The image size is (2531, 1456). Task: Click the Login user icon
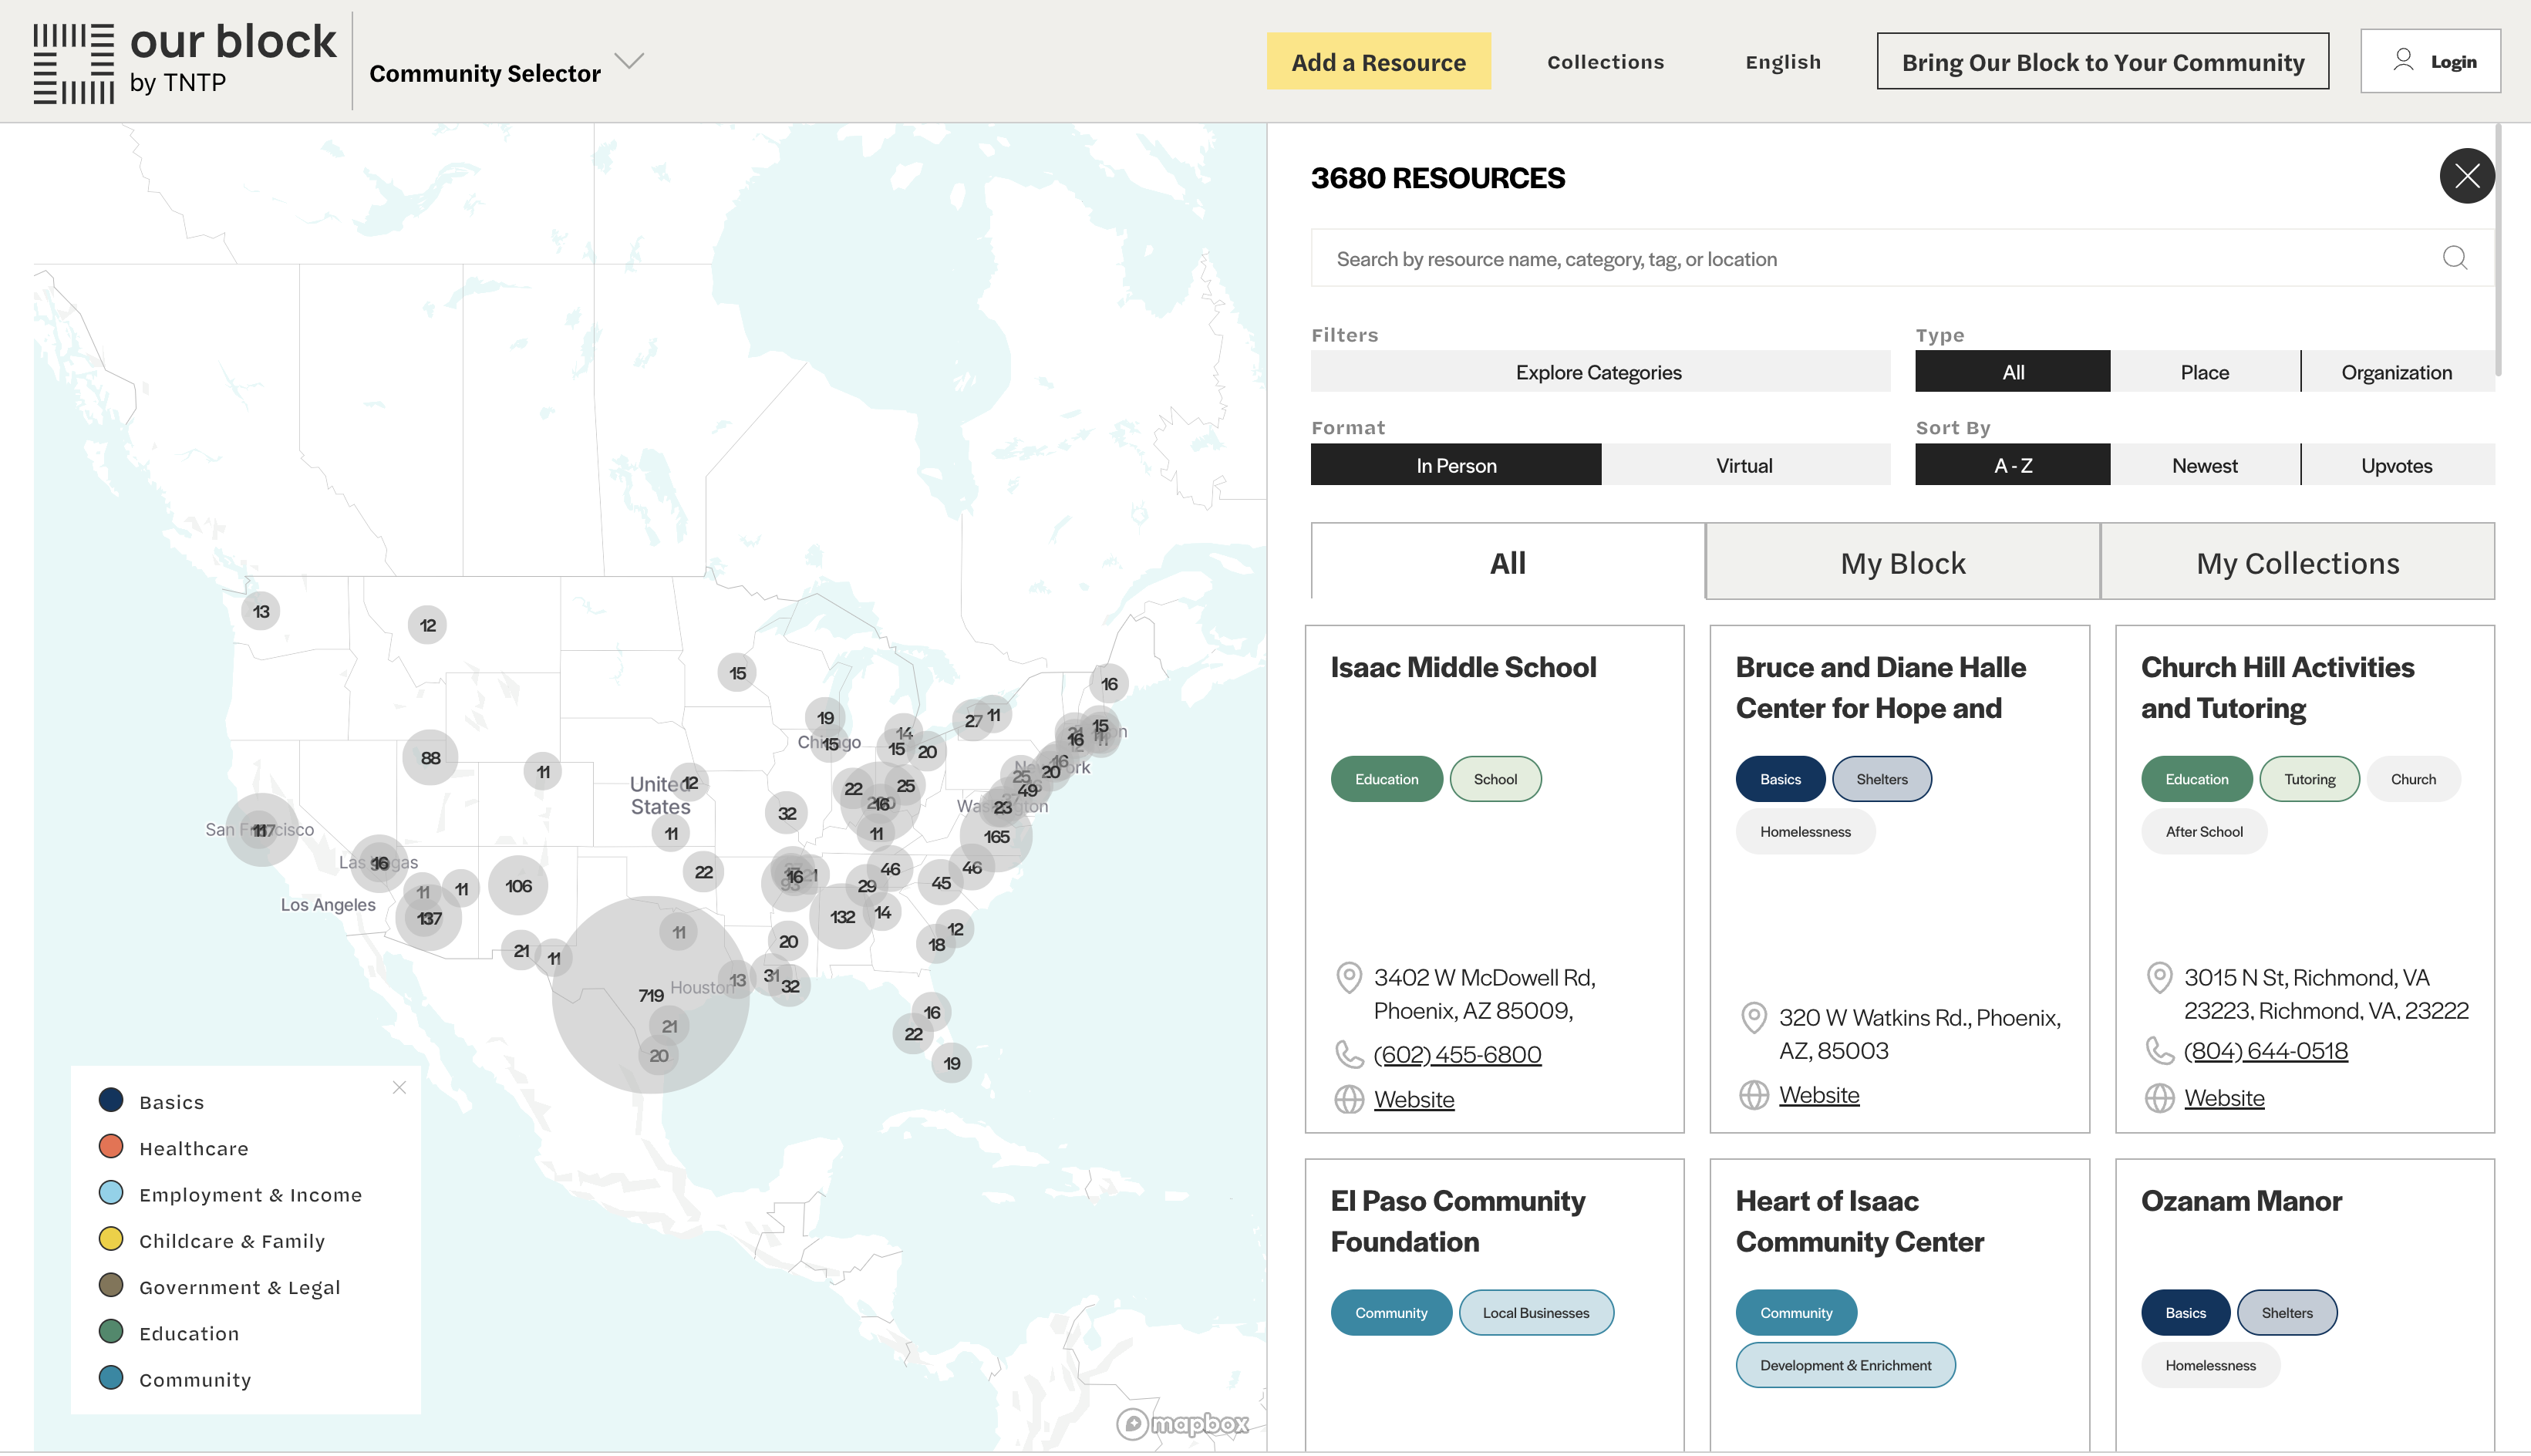2403,60
